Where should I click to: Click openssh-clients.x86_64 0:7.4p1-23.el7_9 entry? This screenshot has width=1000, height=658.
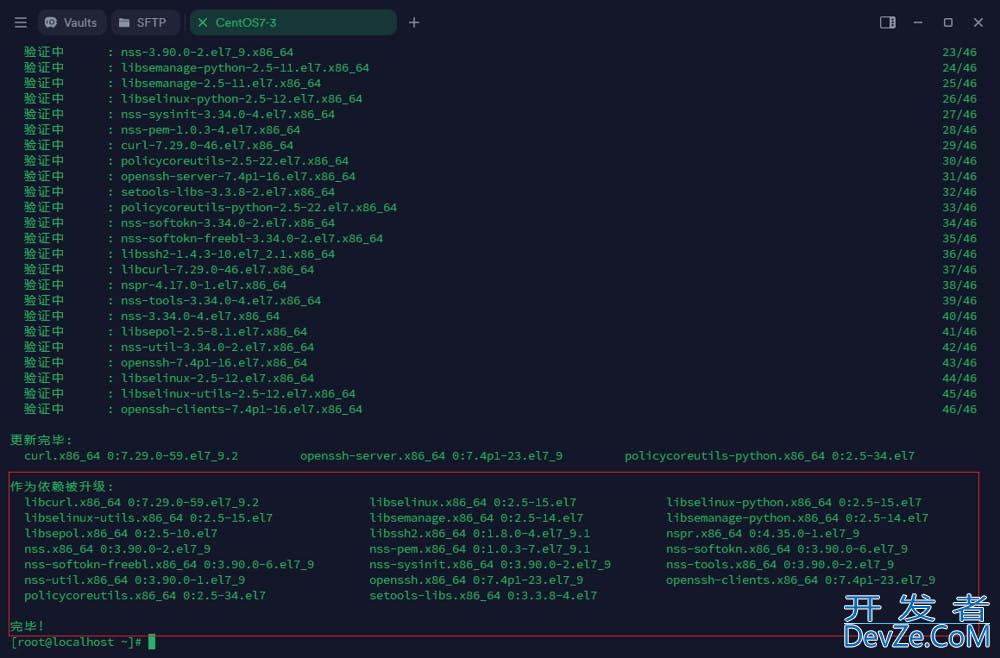tap(800, 580)
